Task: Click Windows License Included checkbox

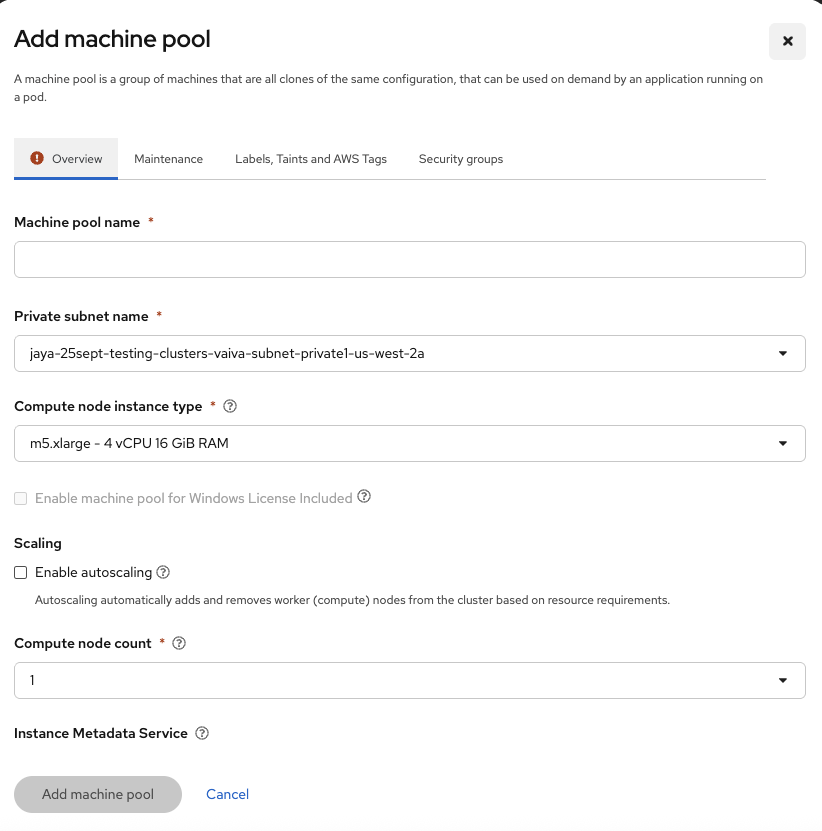Action: [21, 498]
